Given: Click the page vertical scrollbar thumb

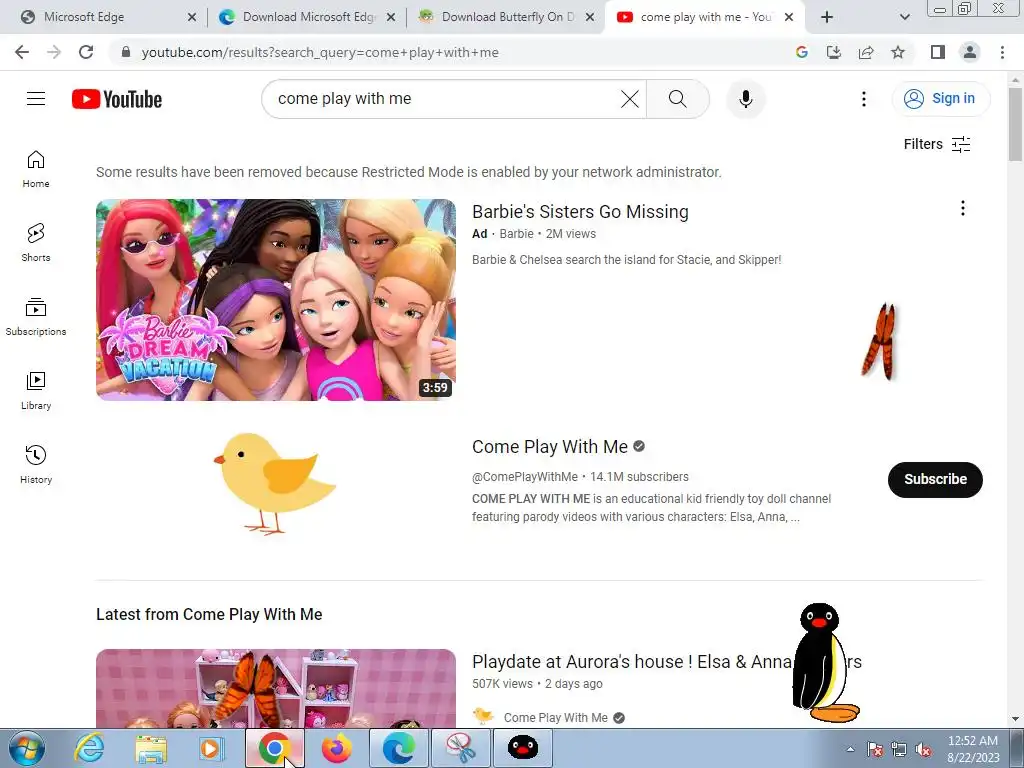Looking at the screenshot, I should pos(1015,124).
